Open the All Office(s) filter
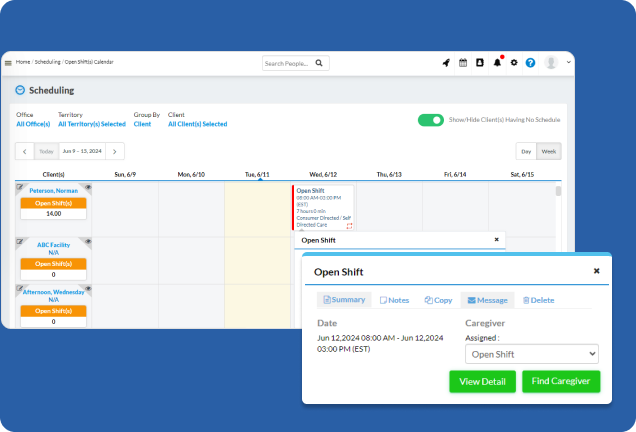This screenshot has width=636, height=432. pyautogui.click(x=31, y=124)
